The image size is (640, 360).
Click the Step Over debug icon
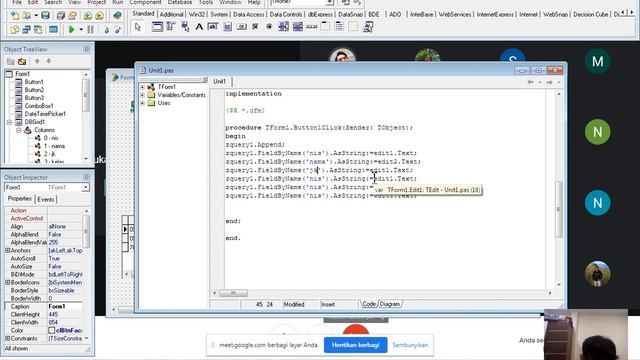click(x=118, y=29)
